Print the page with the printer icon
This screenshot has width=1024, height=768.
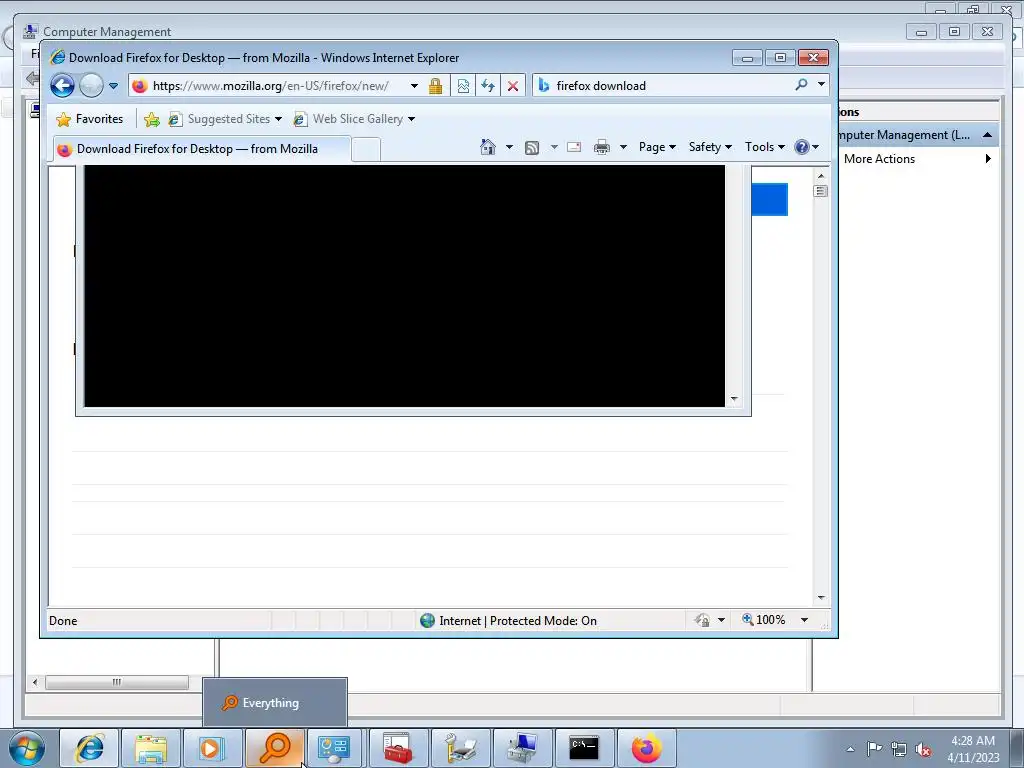601,147
